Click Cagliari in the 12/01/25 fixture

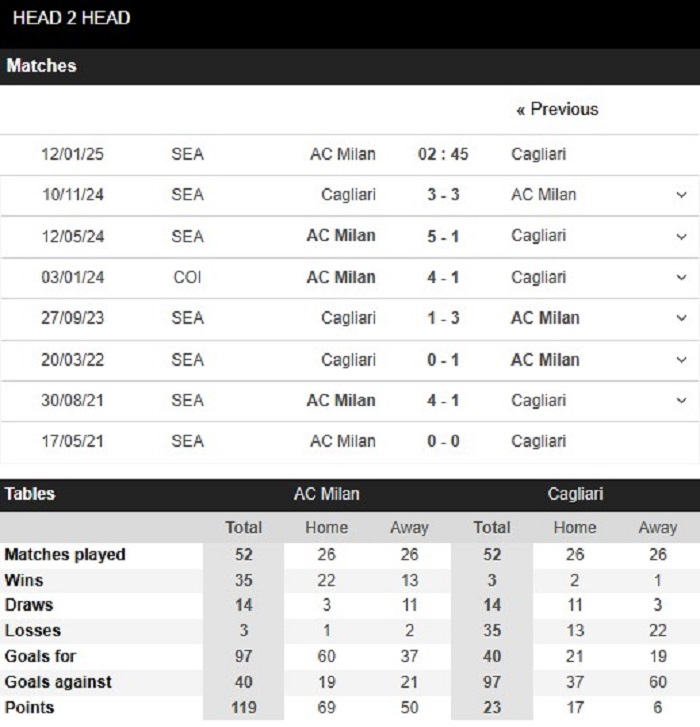538,154
